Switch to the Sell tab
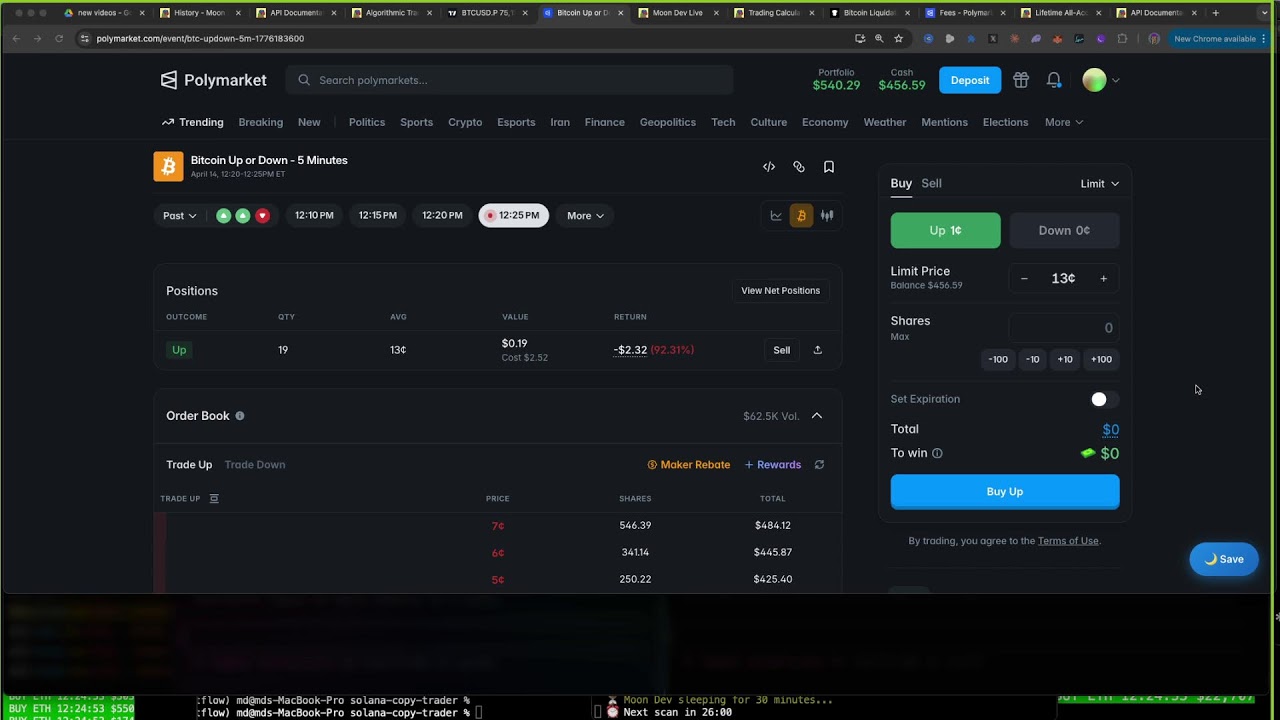The image size is (1280, 720). (931, 183)
